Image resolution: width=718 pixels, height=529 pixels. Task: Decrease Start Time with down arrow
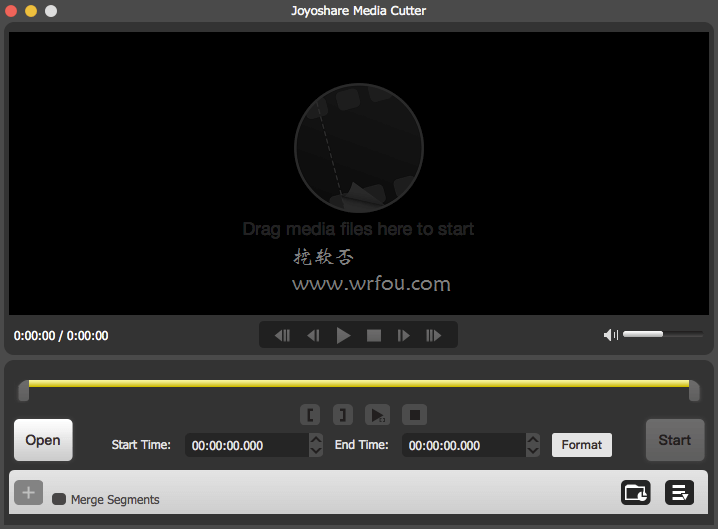[316, 451]
